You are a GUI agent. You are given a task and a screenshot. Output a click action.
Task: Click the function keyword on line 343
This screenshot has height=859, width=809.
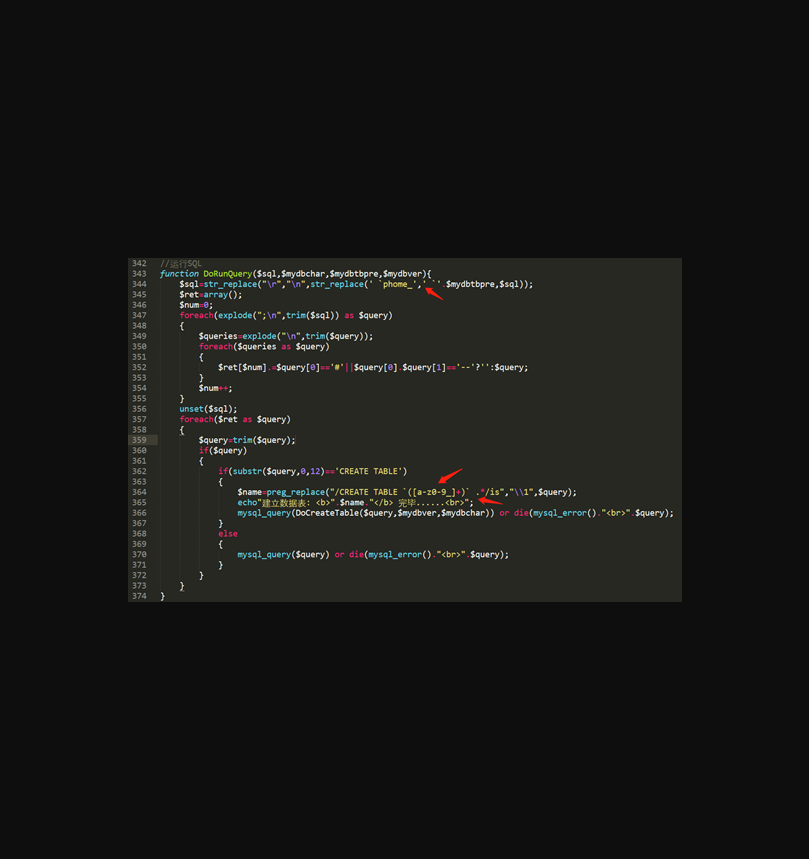(179, 274)
